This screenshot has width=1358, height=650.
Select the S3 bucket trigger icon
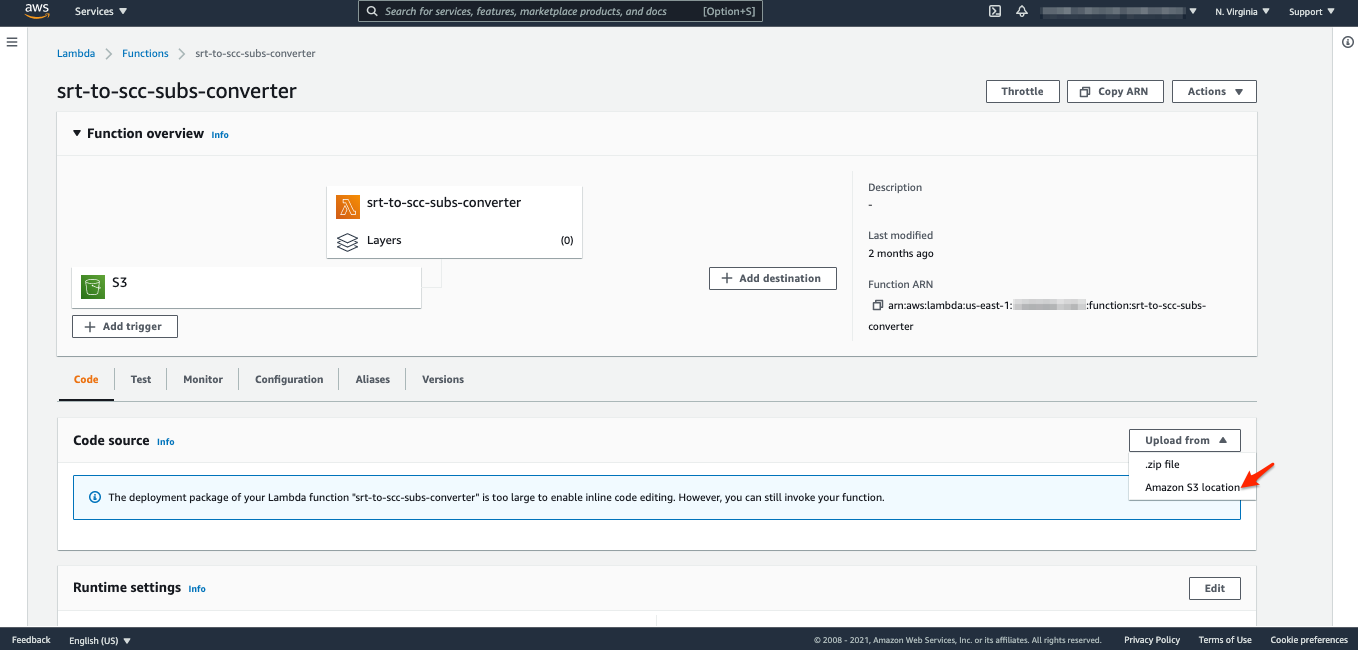93,287
